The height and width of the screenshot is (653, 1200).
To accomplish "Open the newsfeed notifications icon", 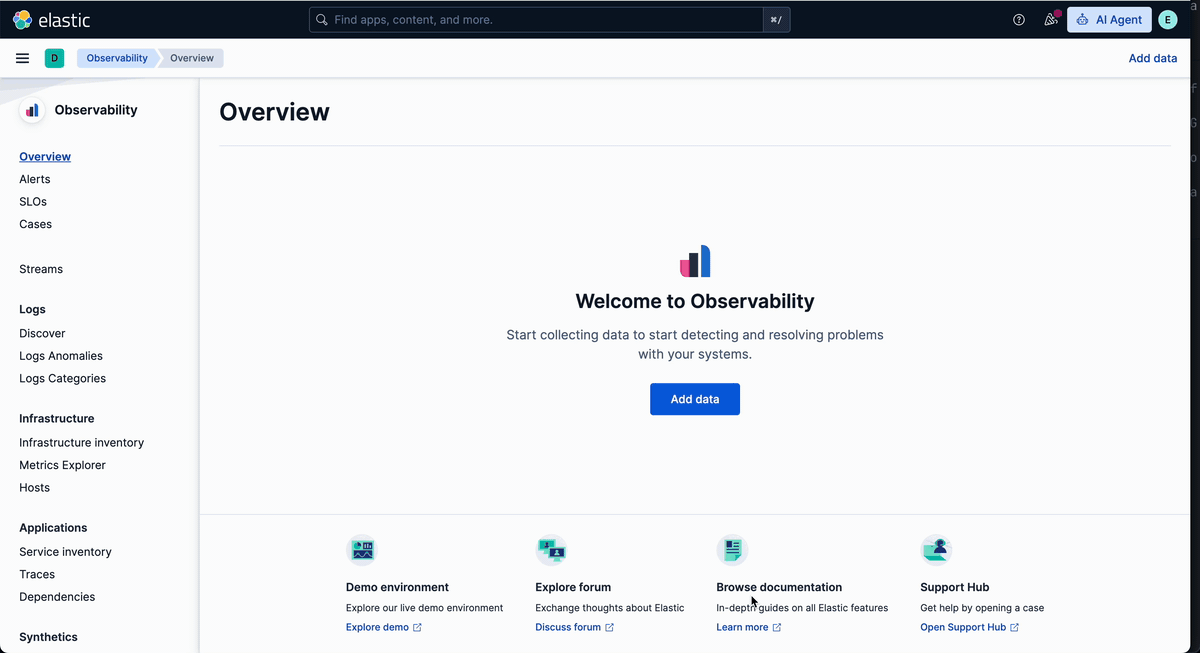I will [1050, 20].
